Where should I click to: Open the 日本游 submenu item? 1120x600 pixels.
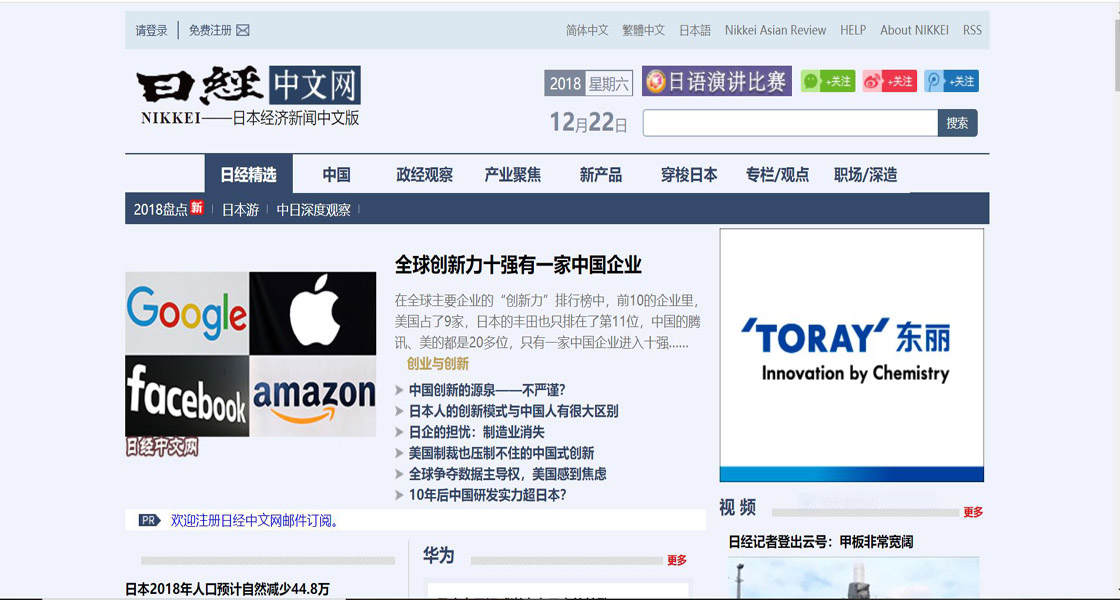[240, 209]
